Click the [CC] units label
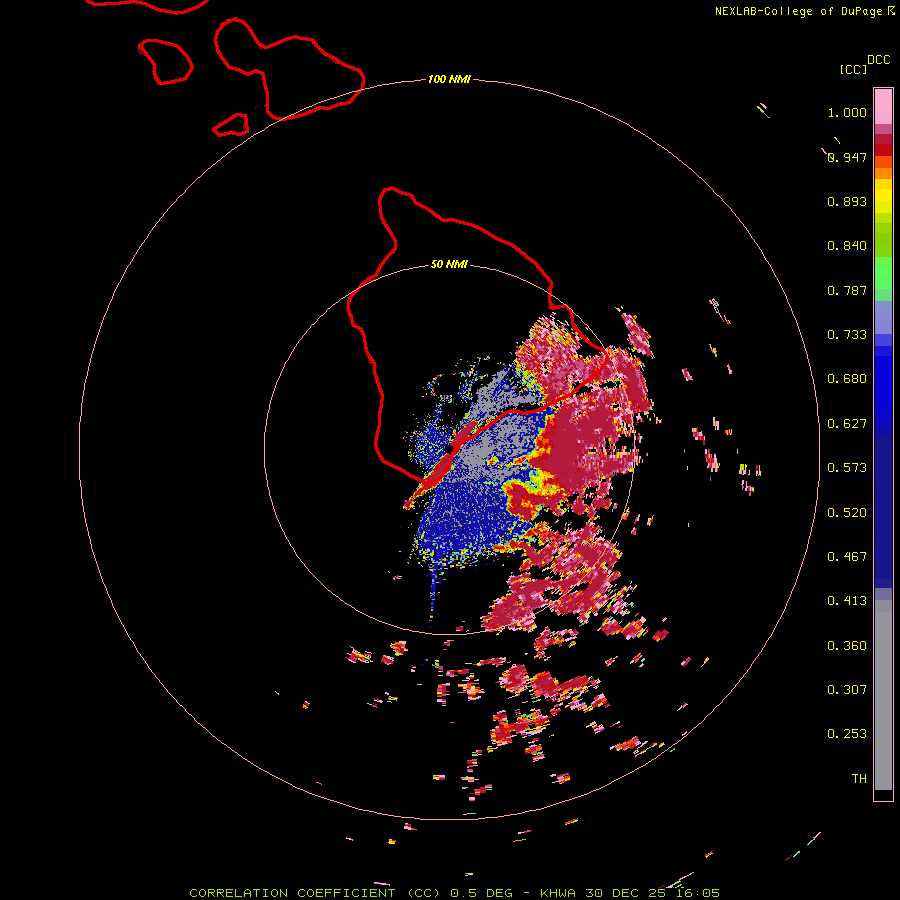 pyautogui.click(x=853, y=69)
